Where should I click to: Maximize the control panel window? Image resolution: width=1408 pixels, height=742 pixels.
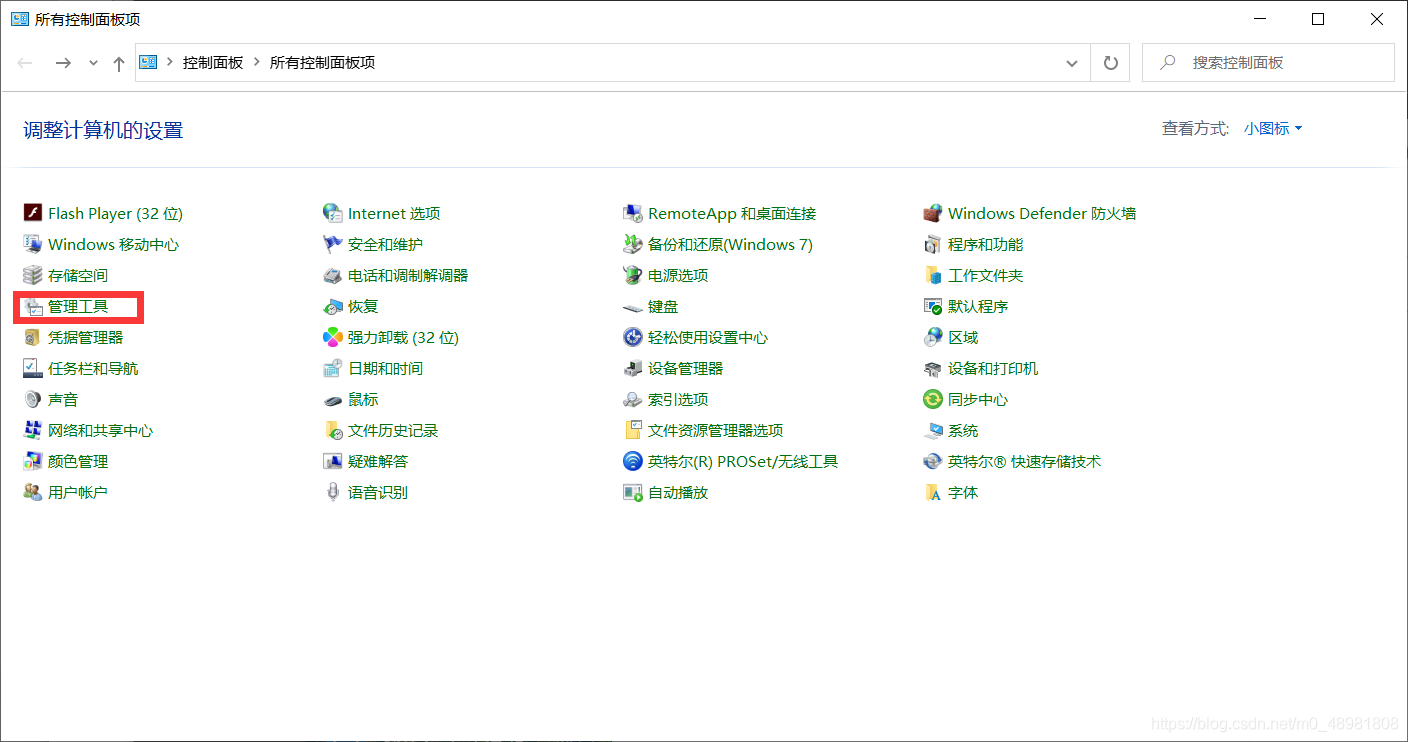click(1318, 19)
